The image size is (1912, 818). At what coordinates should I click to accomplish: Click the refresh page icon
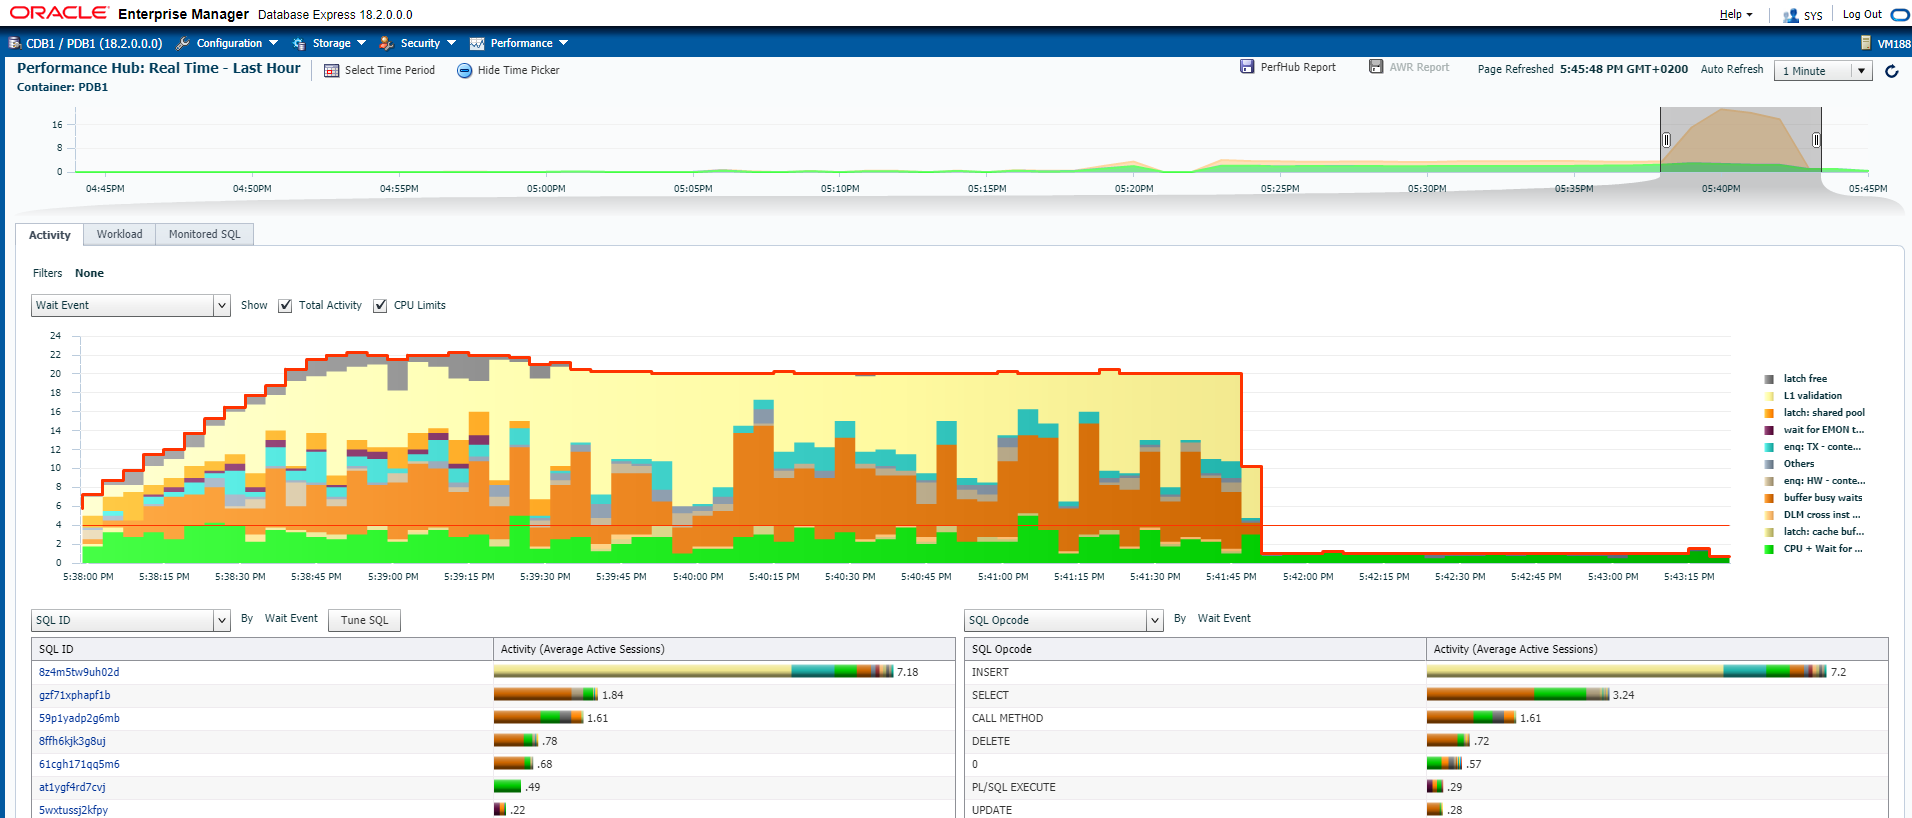[x=1891, y=70]
